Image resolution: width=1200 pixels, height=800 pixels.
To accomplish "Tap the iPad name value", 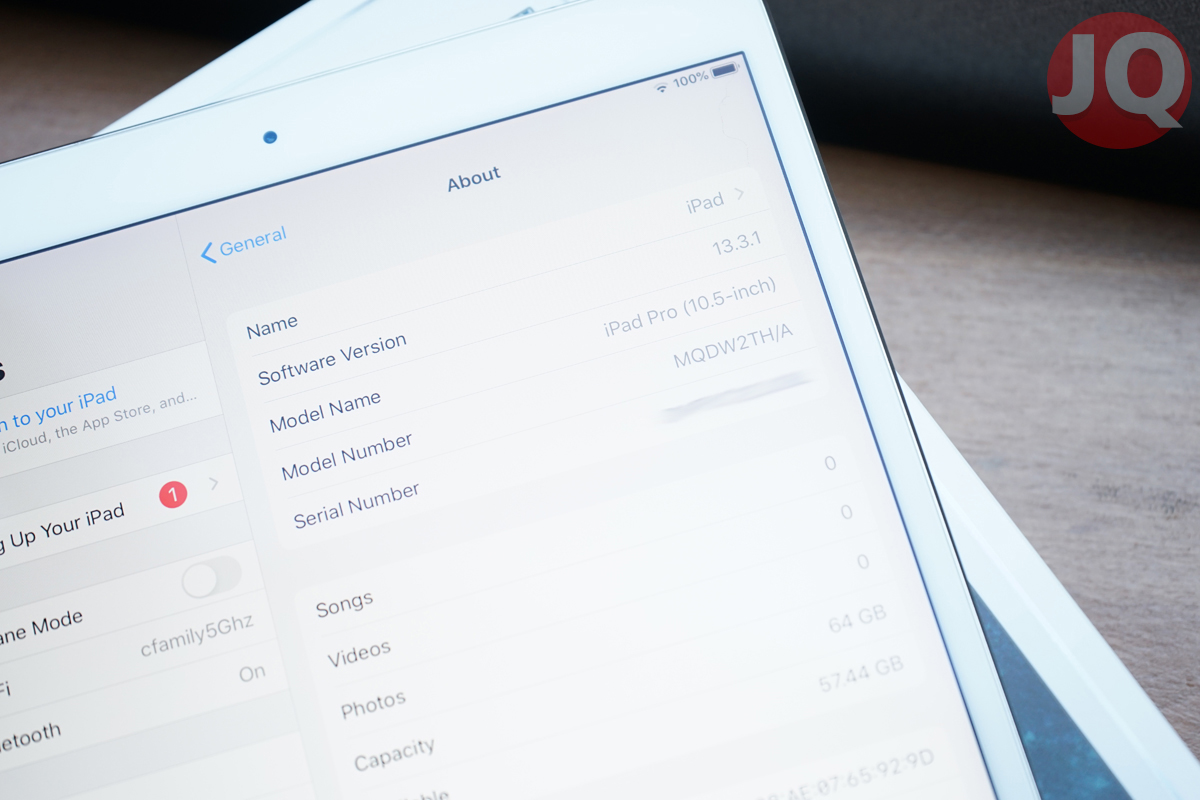I will tap(704, 203).
